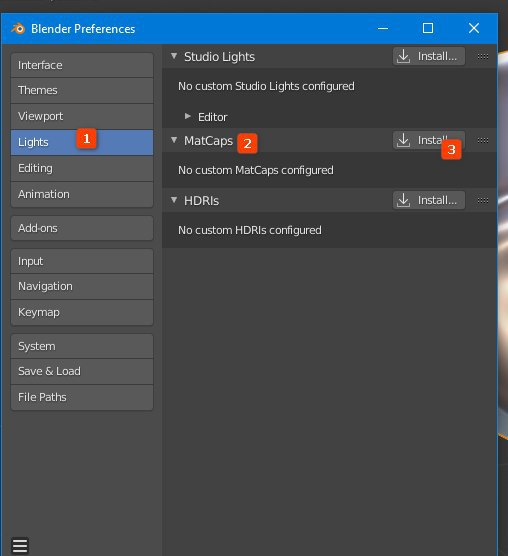Image resolution: width=508 pixels, height=556 pixels.
Task: Click the HDRIs panel drag grip
Action: click(x=482, y=200)
